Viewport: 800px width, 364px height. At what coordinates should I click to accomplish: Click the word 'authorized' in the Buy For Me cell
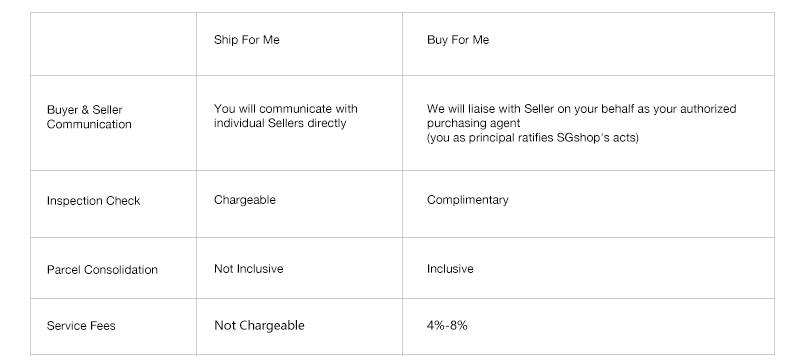708,109
